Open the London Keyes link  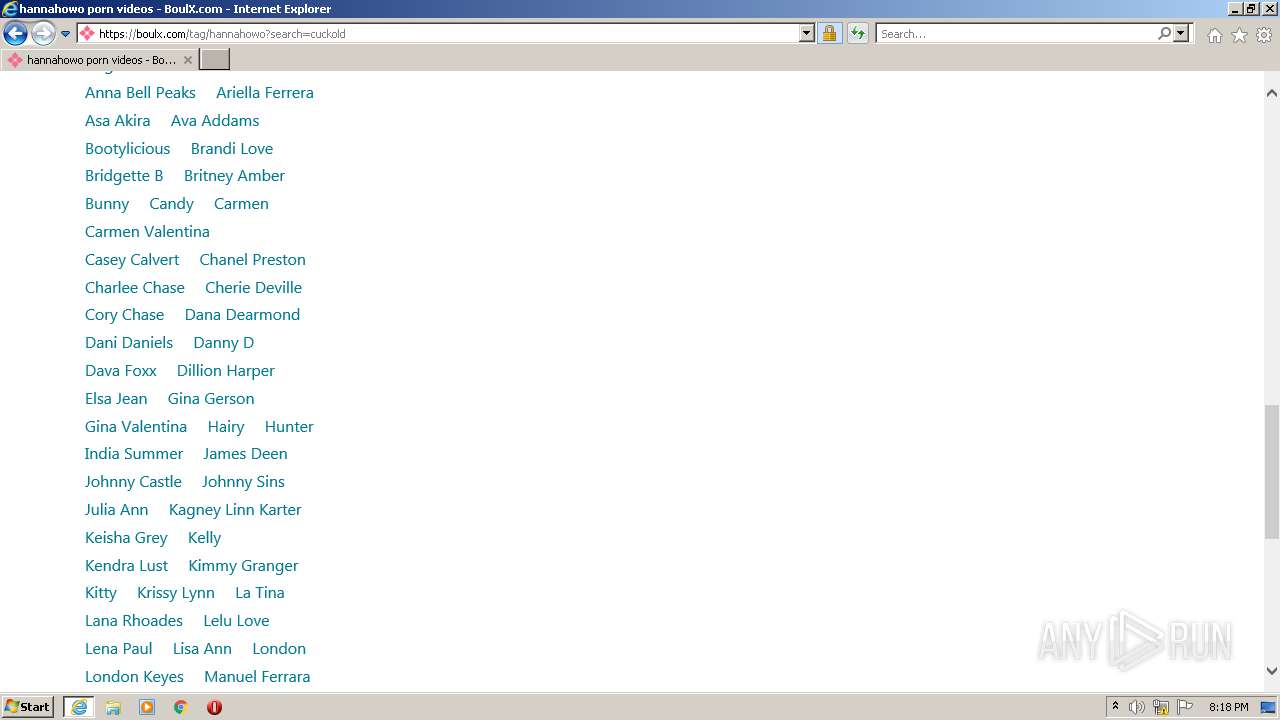click(x=134, y=676)
